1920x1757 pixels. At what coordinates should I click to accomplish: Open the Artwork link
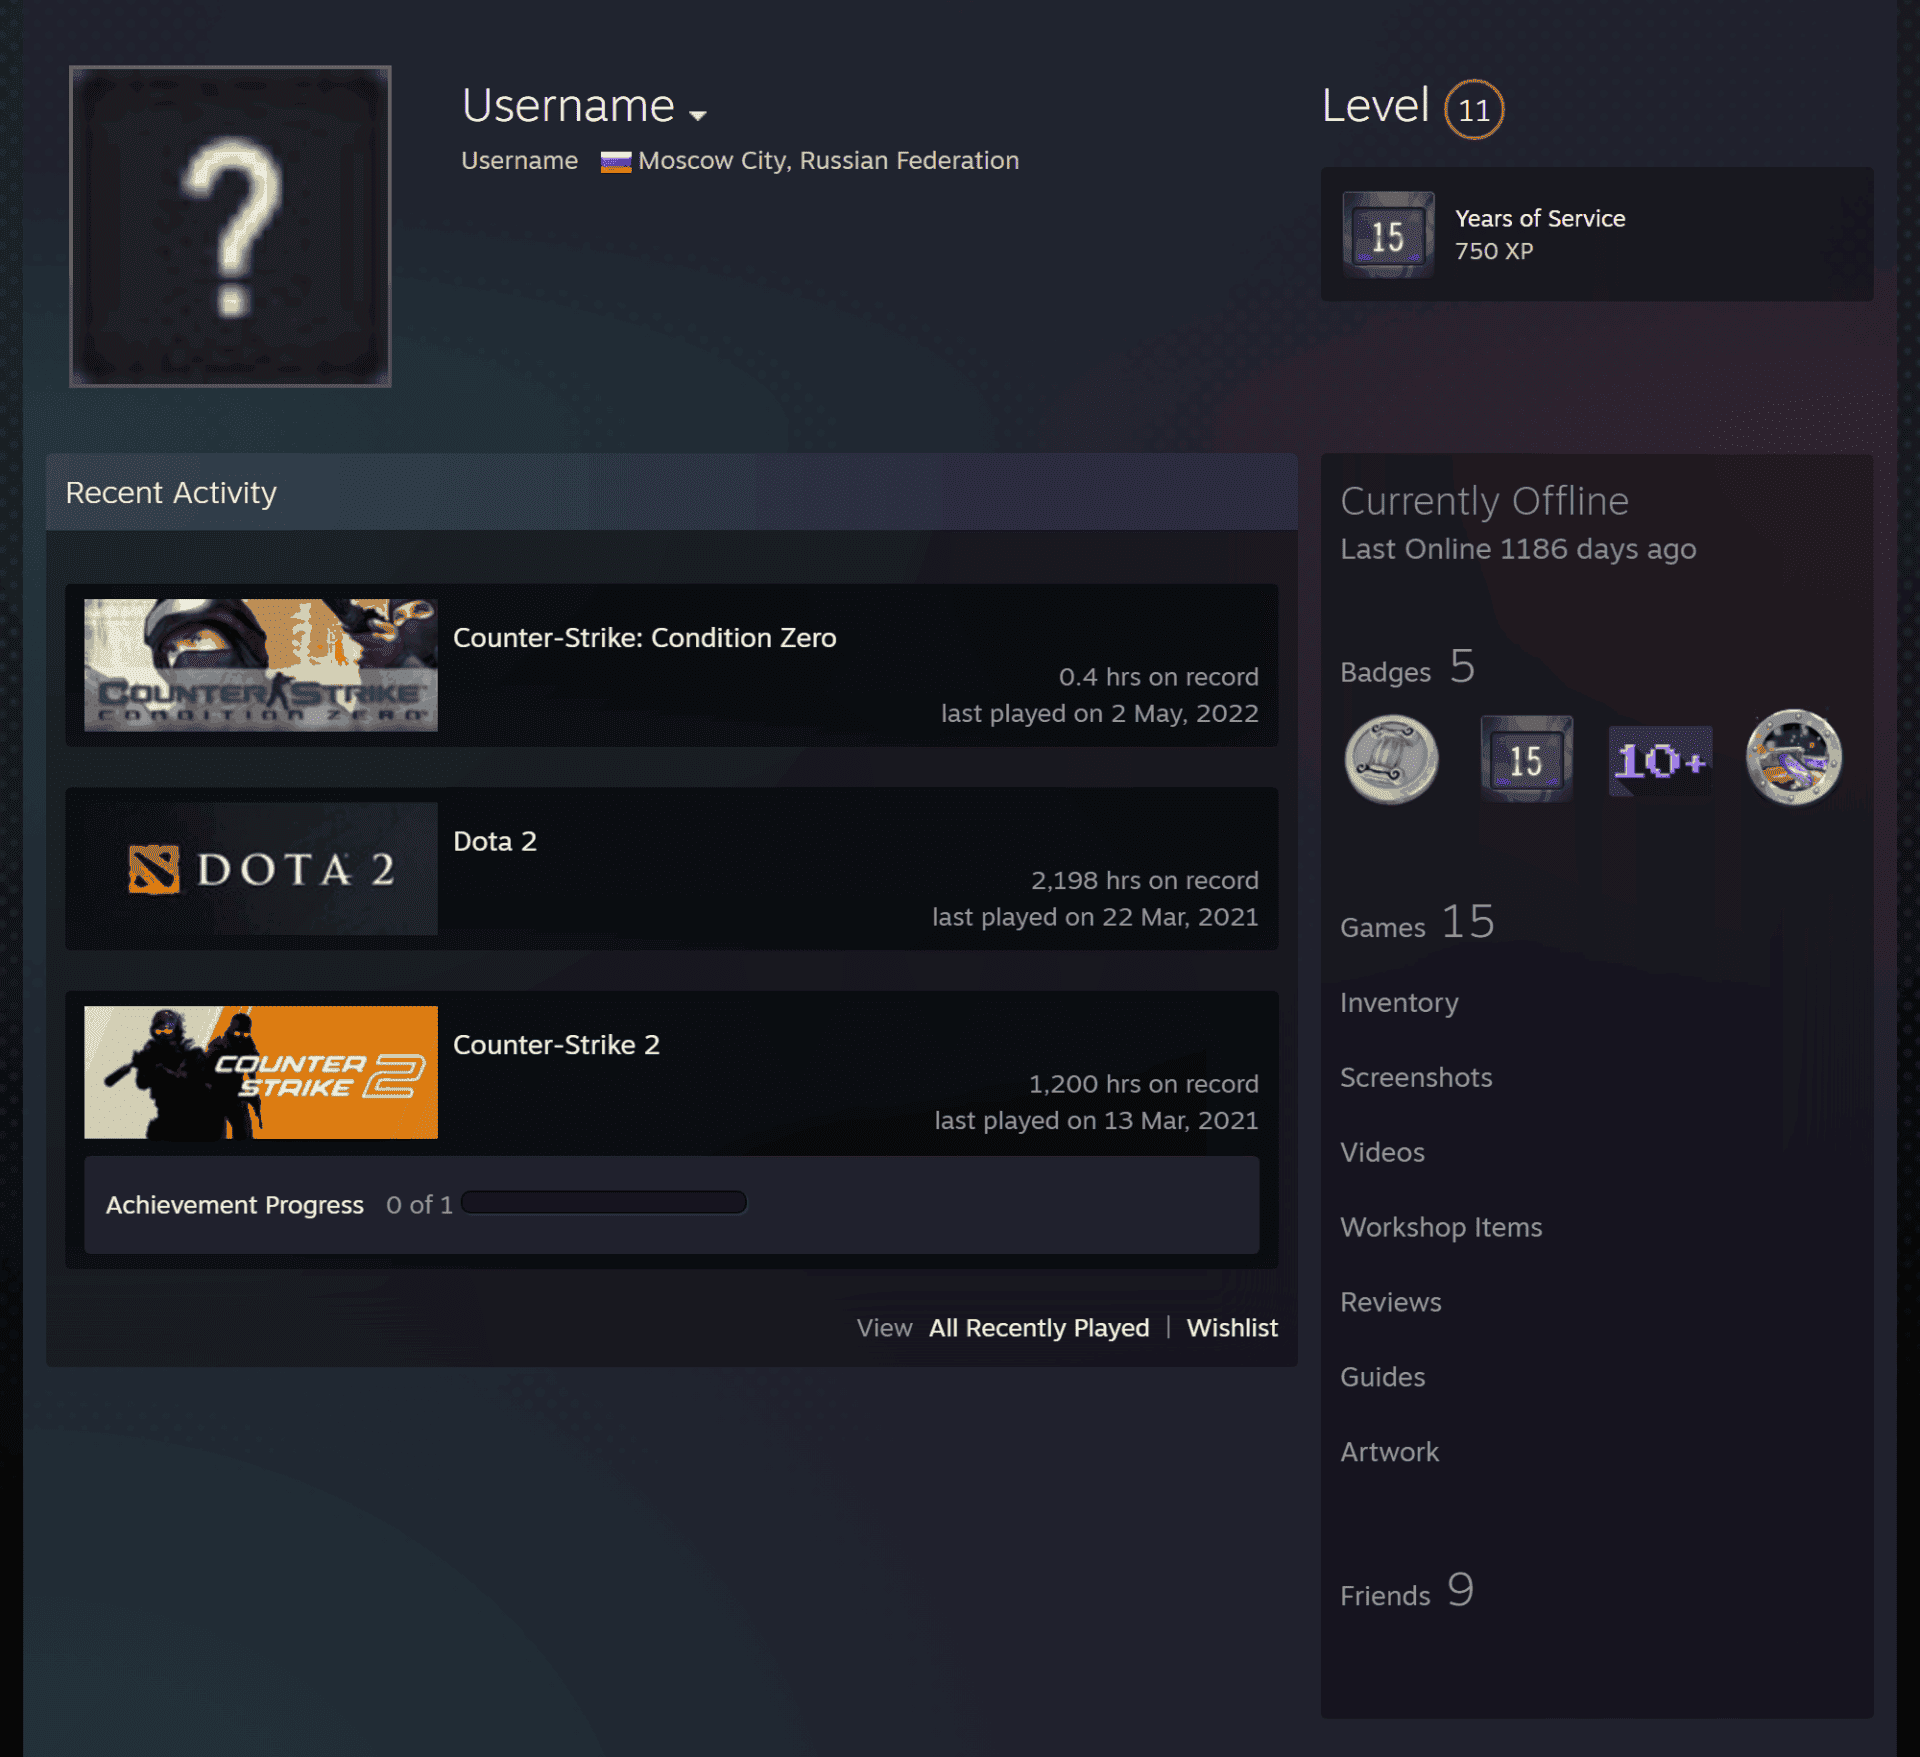coord(1389,1452)
